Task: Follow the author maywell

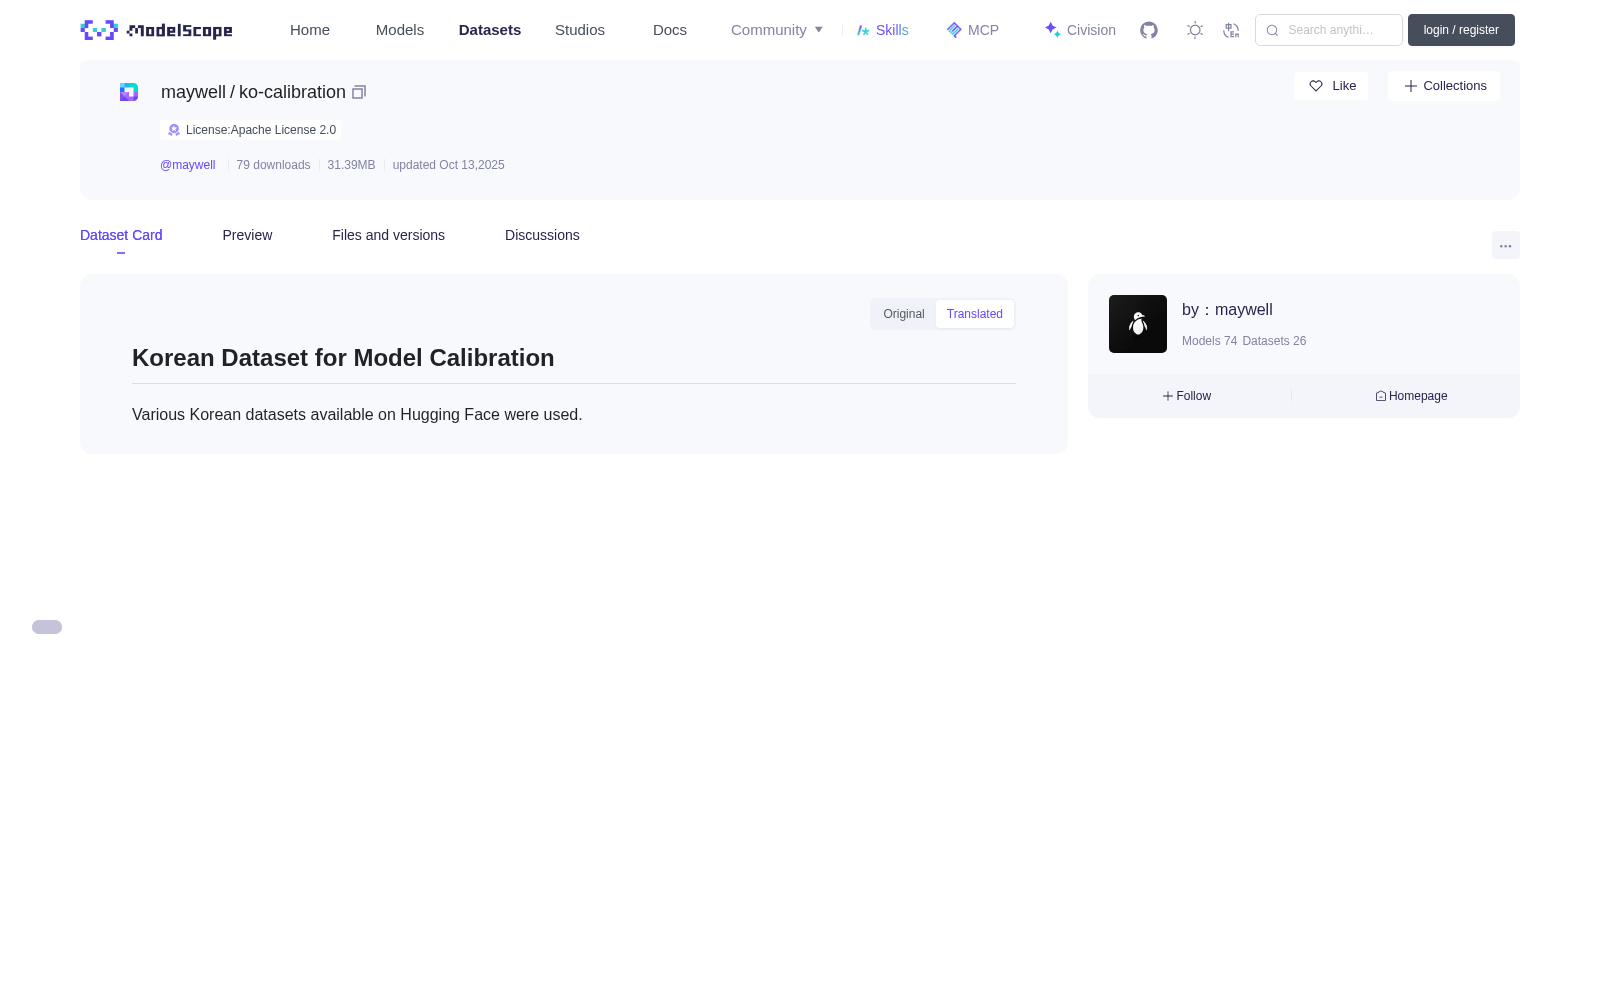Action: (x=1187, y=396)
